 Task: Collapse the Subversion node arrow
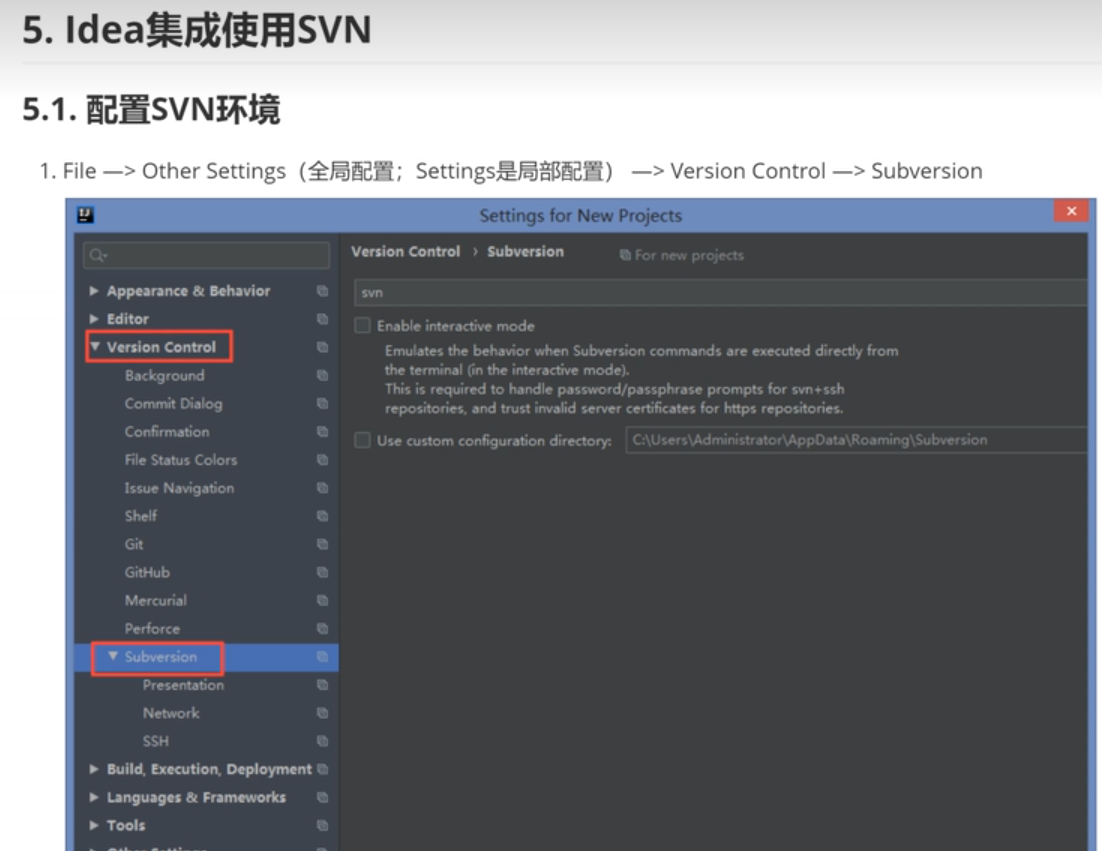112,656
